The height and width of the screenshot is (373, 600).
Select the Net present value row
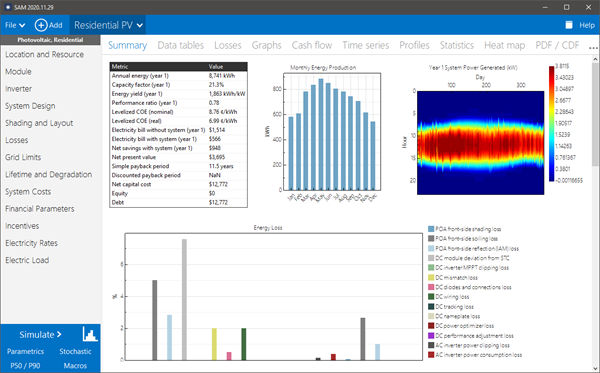pyautogui.click(x=178, y=157)
